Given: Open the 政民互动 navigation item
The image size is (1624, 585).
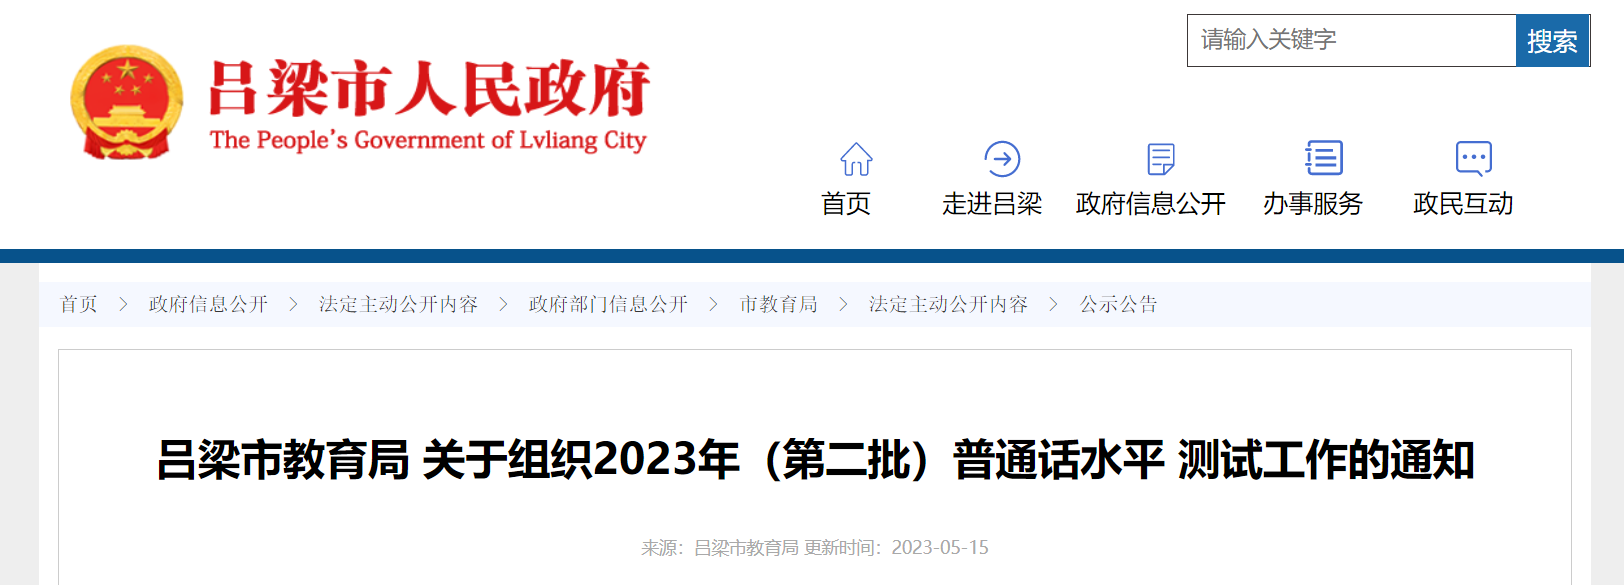Looking at the screenshot, I should pyautogui.click(x=1463, y=204).
